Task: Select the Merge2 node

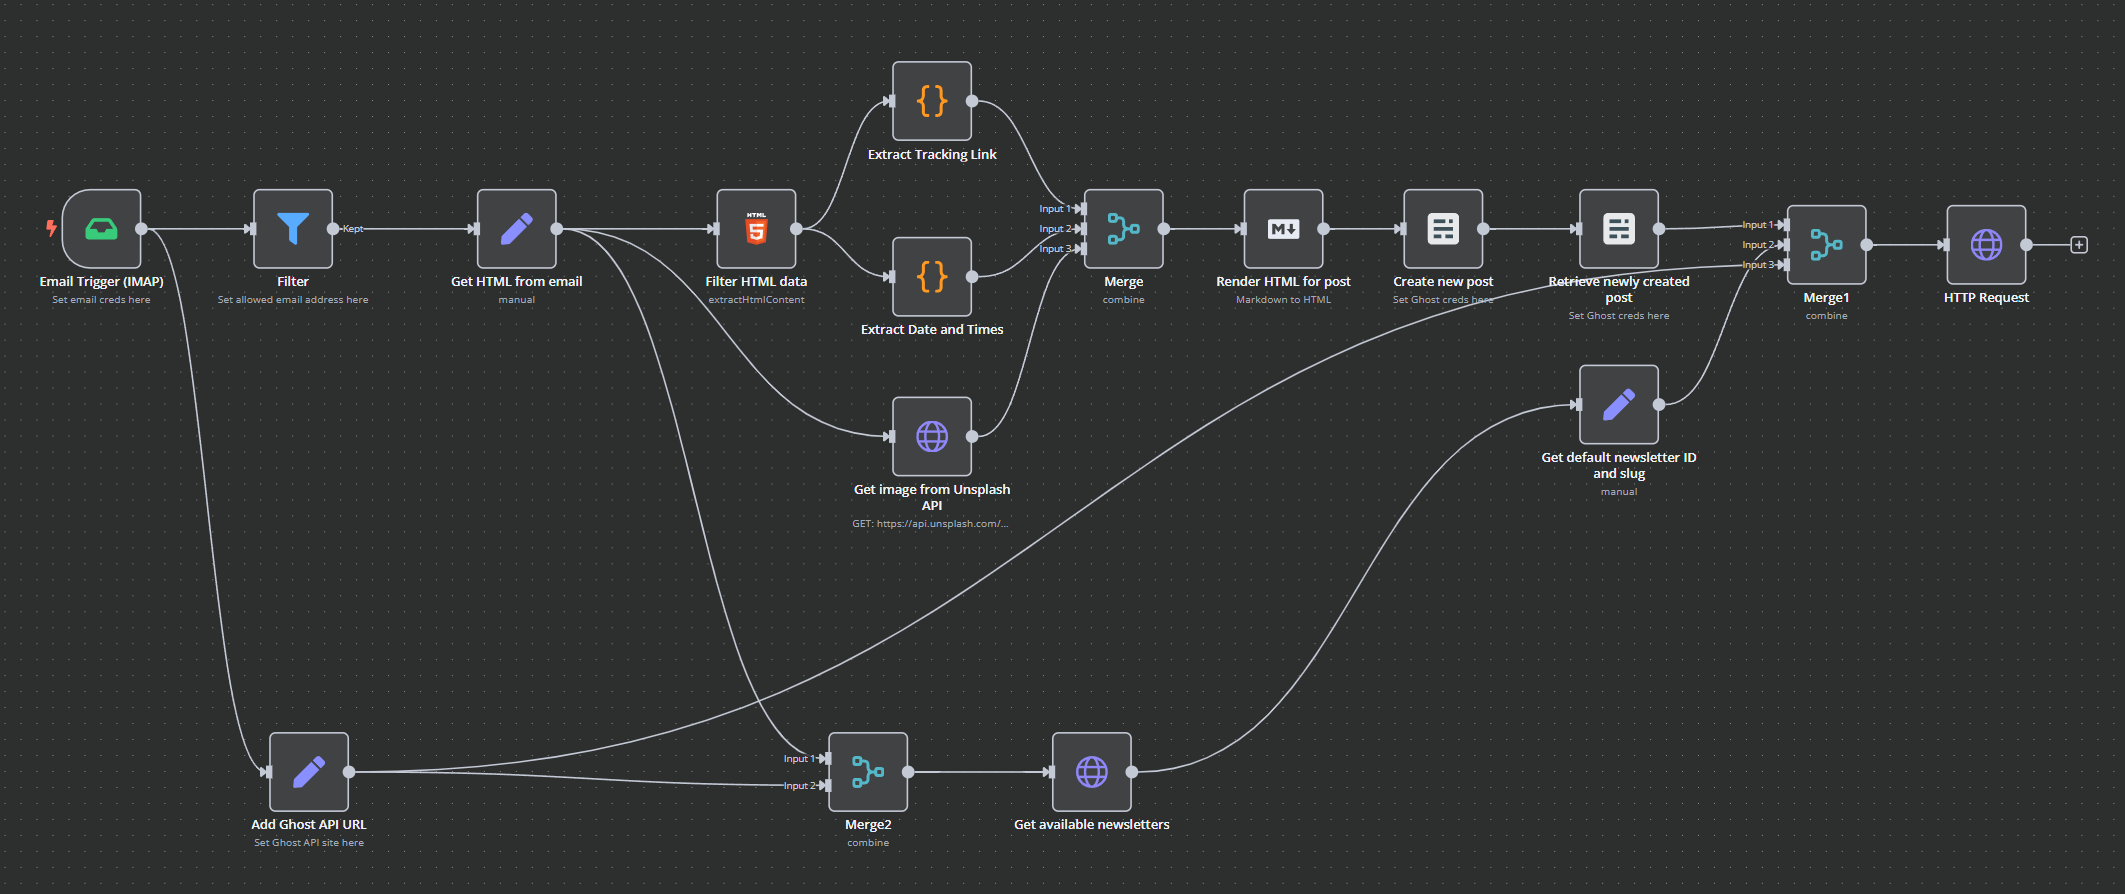Action: point(867,771)
